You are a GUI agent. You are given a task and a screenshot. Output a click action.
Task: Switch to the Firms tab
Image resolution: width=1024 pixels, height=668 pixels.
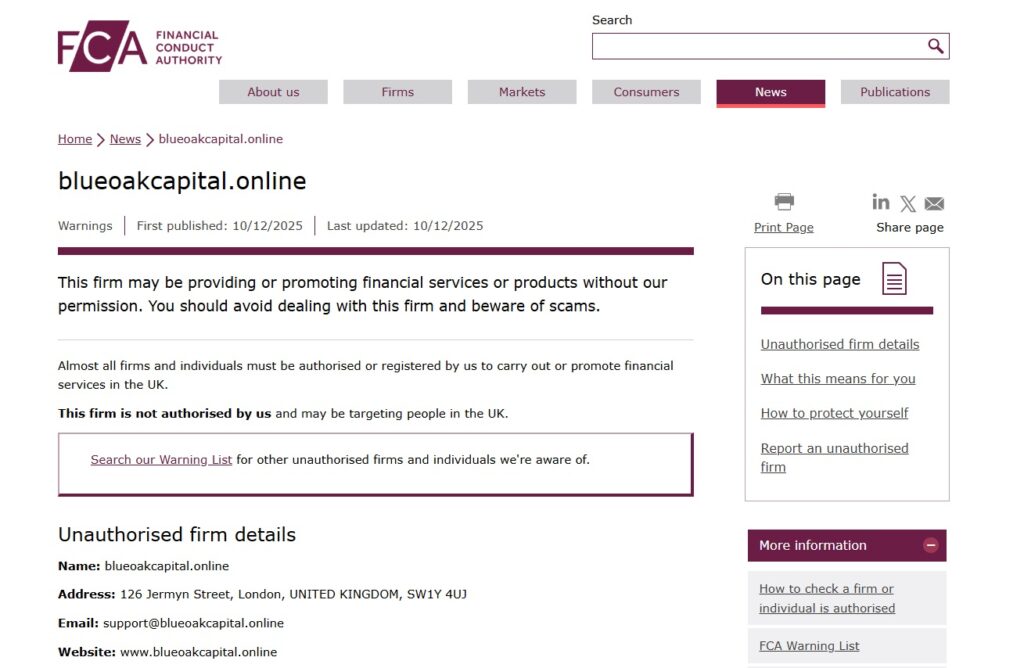coord(397,91)
